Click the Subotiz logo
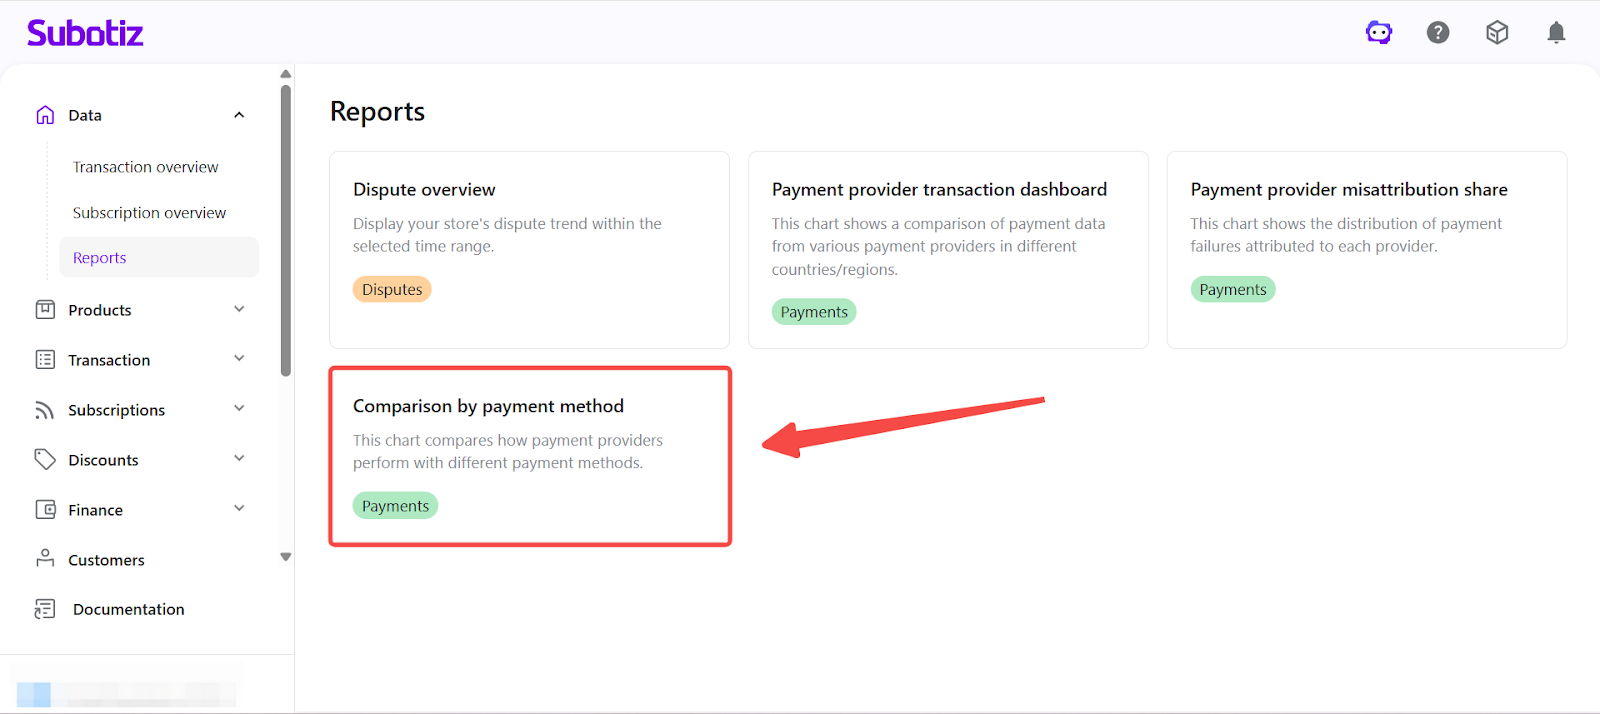This screenshot has width=1600, height=714. (x=85, y=33)
